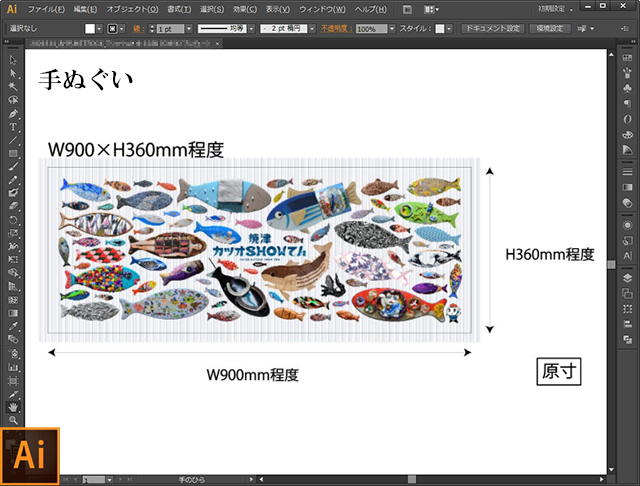
Task: Click the fill color swatch in control bar
Action: (91, 29)
